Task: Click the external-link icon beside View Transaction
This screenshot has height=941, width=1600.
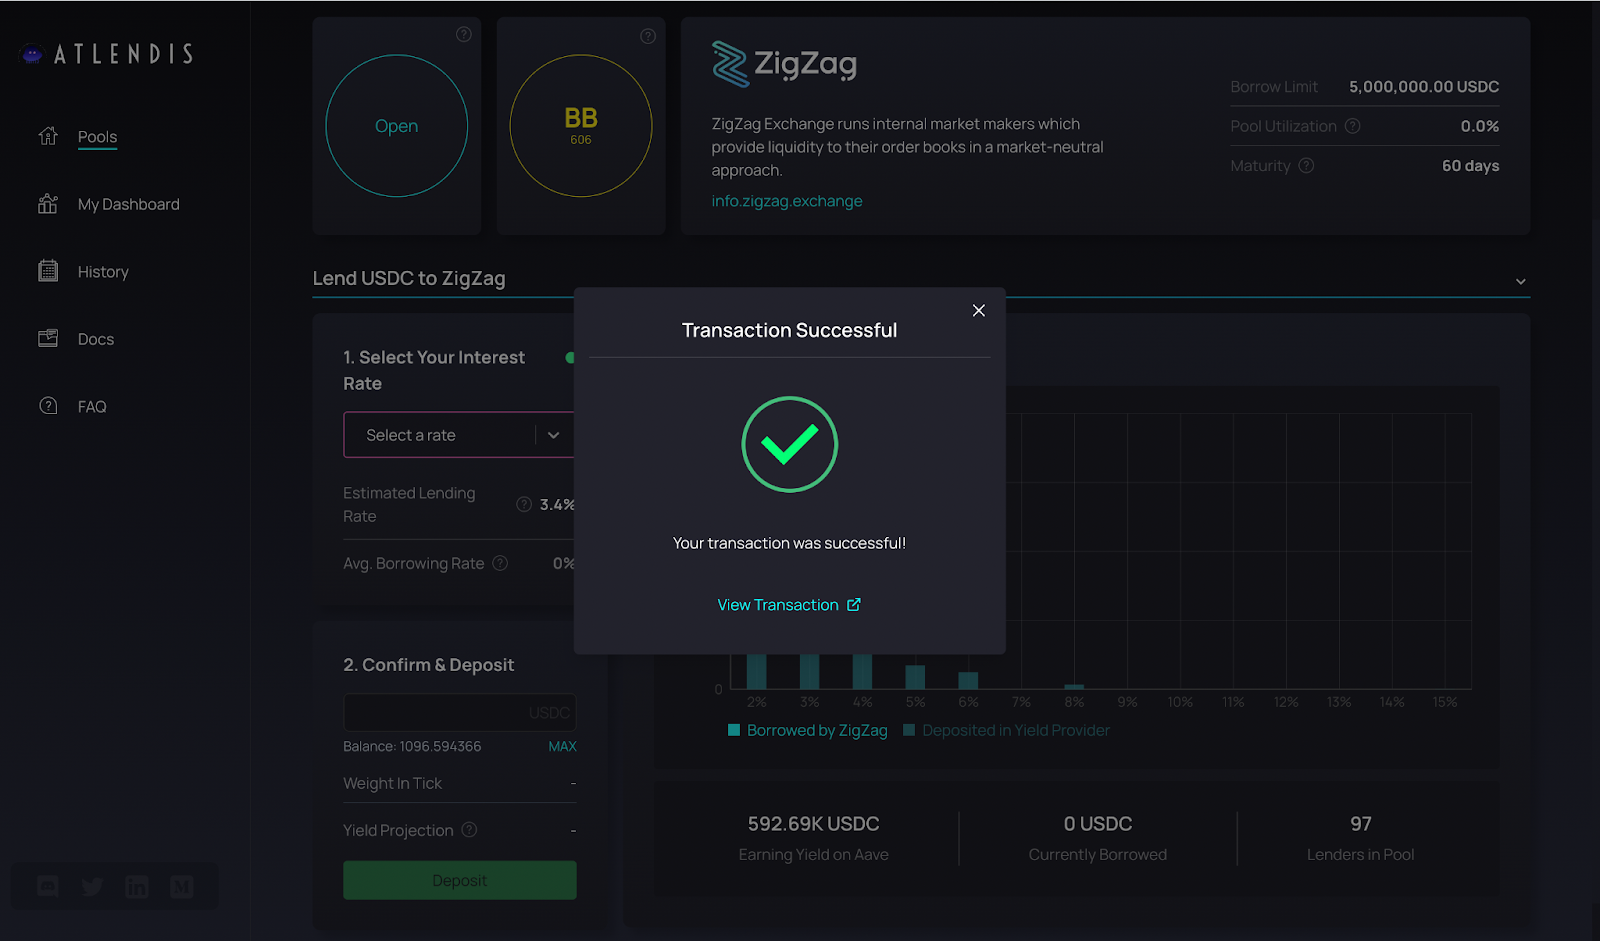Action: [x=854, y=604]
